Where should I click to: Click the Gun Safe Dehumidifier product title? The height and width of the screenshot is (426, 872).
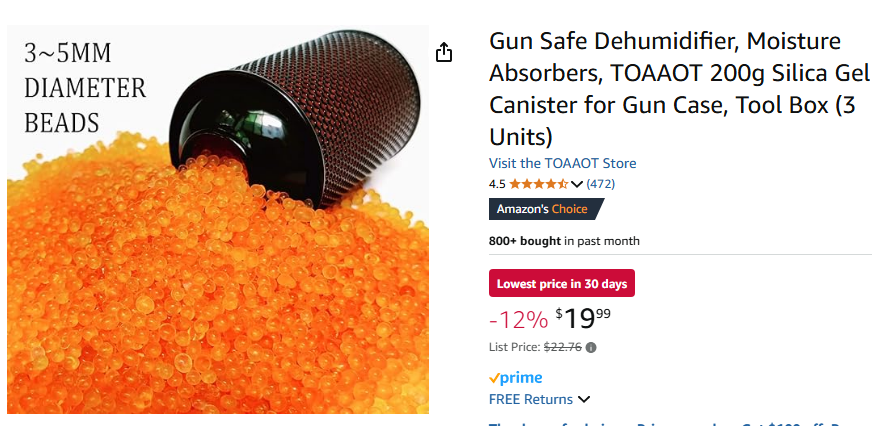point(679,89)
